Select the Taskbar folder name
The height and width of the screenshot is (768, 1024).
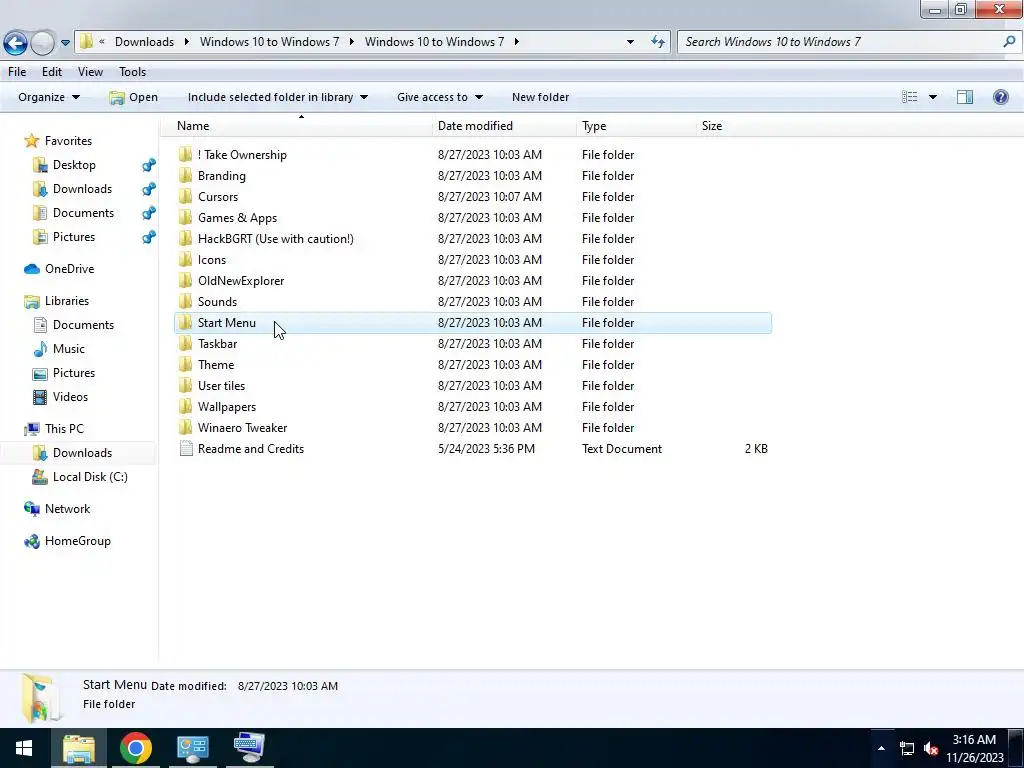coord(217,344)
